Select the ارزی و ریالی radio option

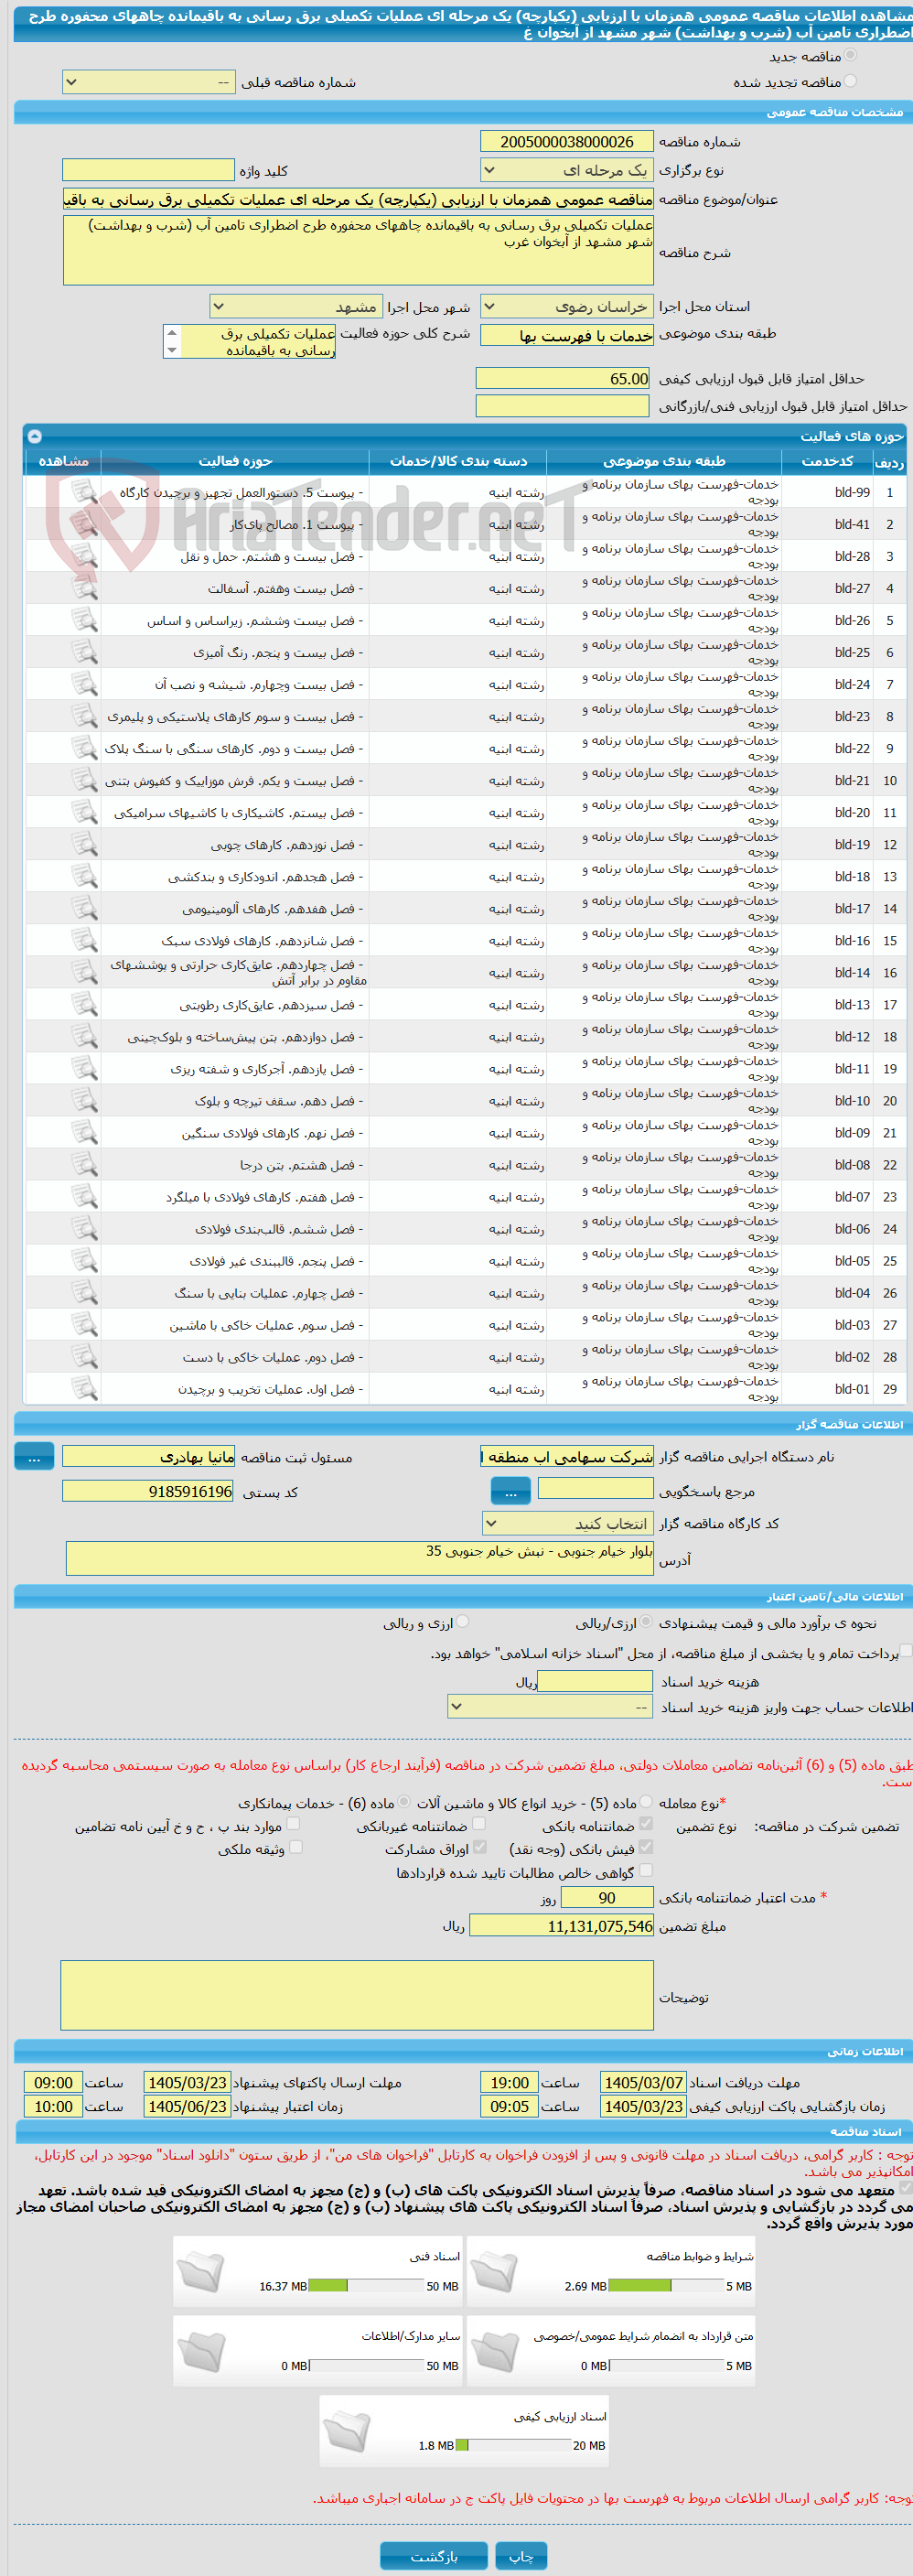click(462, 1622)
